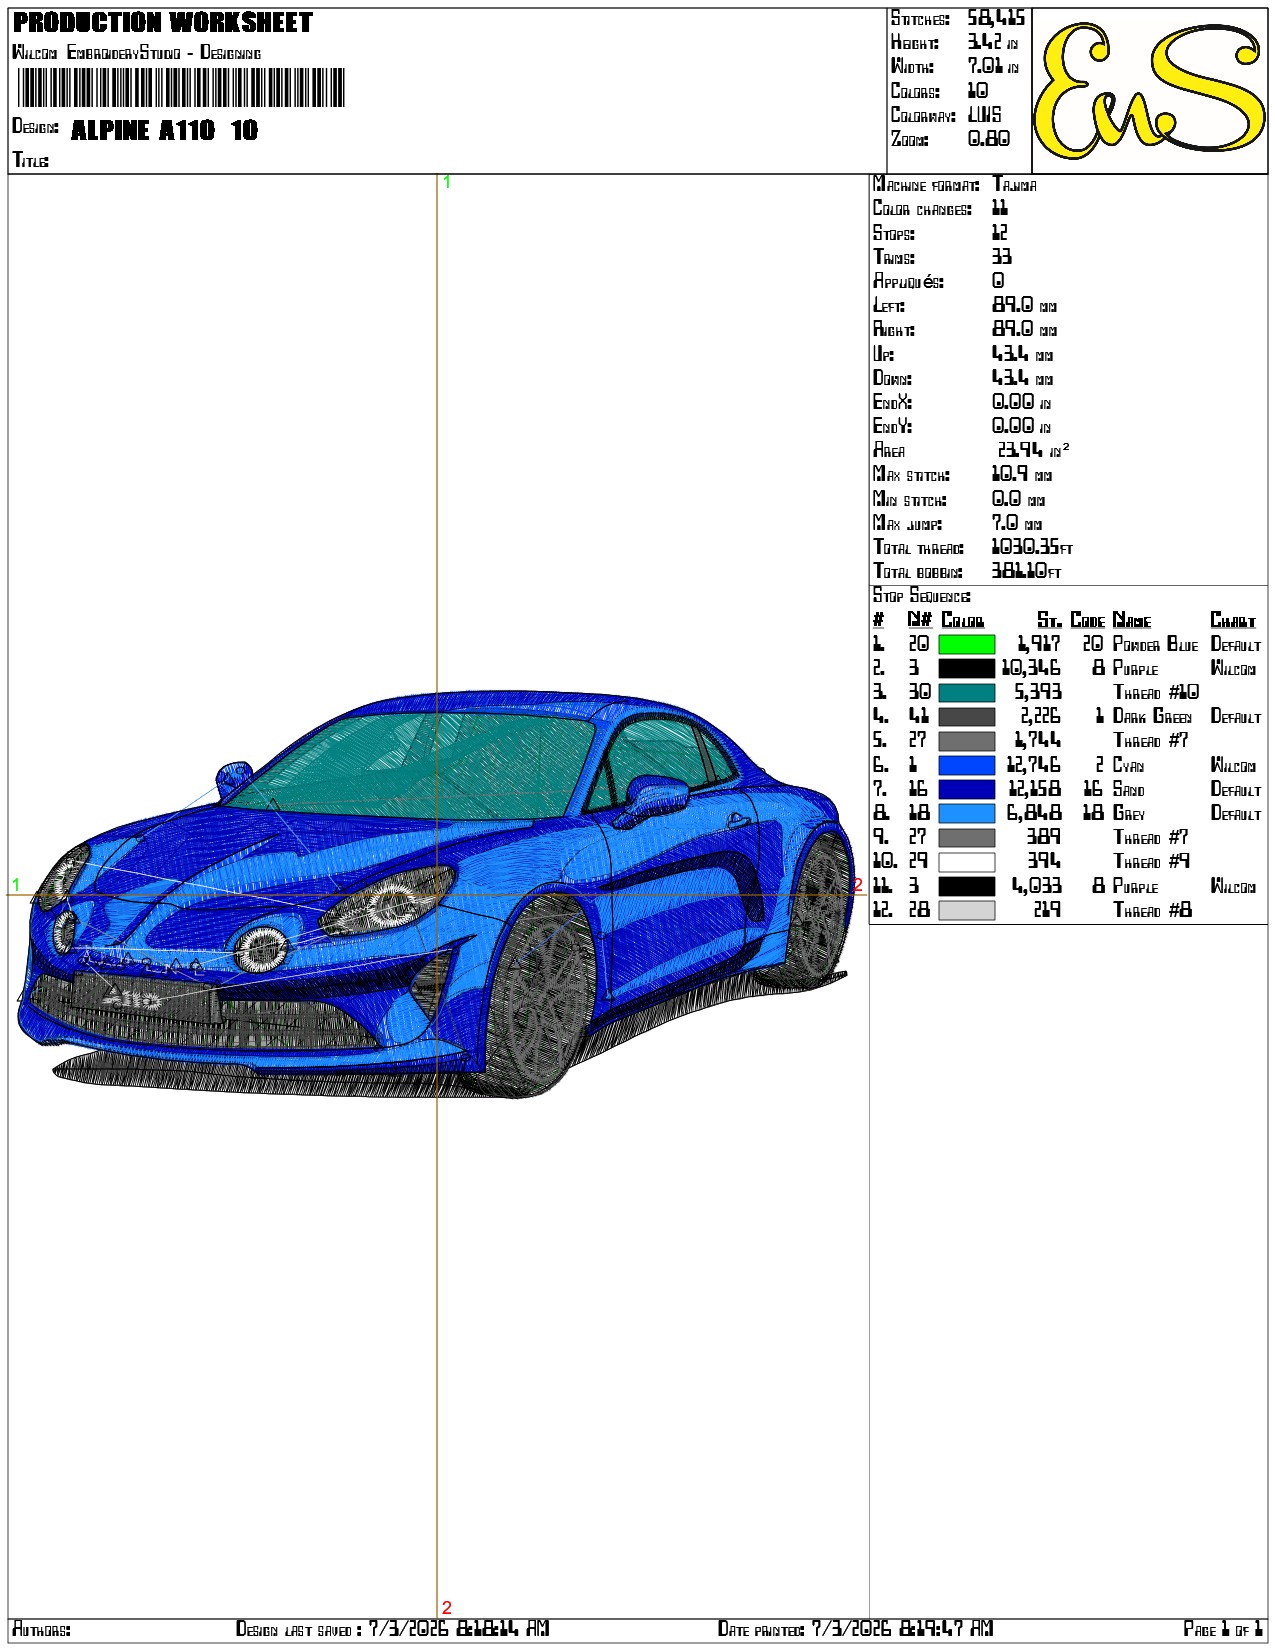Click the blue Alpine car design preview

[436, 894]
